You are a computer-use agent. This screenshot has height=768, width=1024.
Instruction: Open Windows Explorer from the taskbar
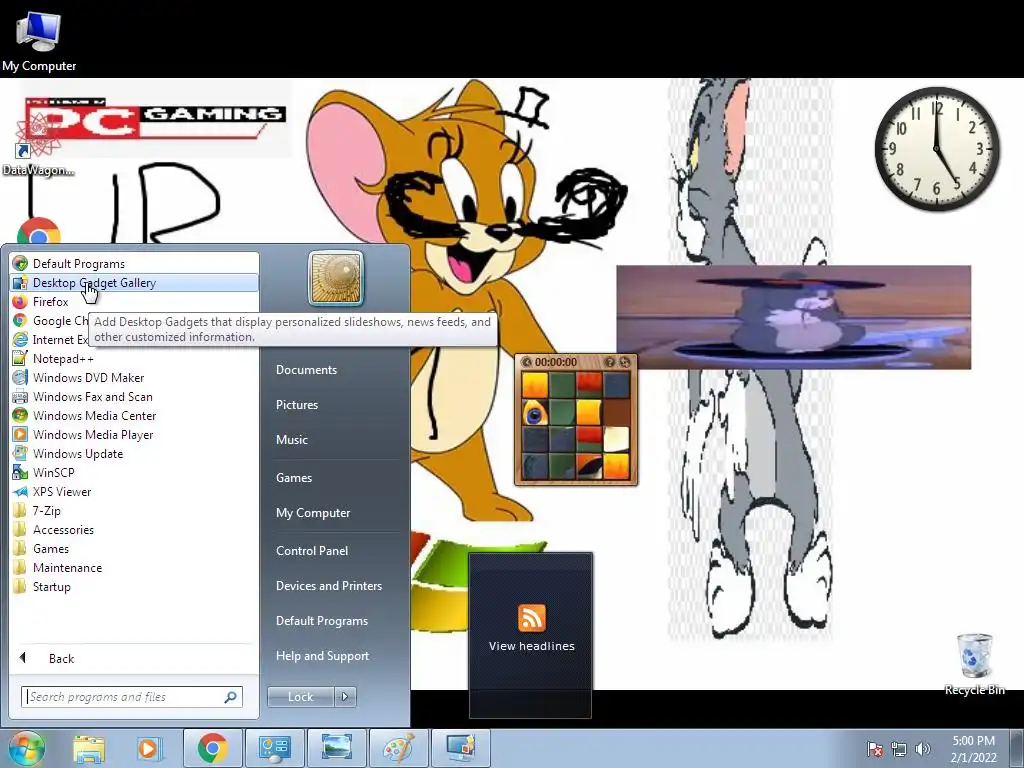[89, 748]
